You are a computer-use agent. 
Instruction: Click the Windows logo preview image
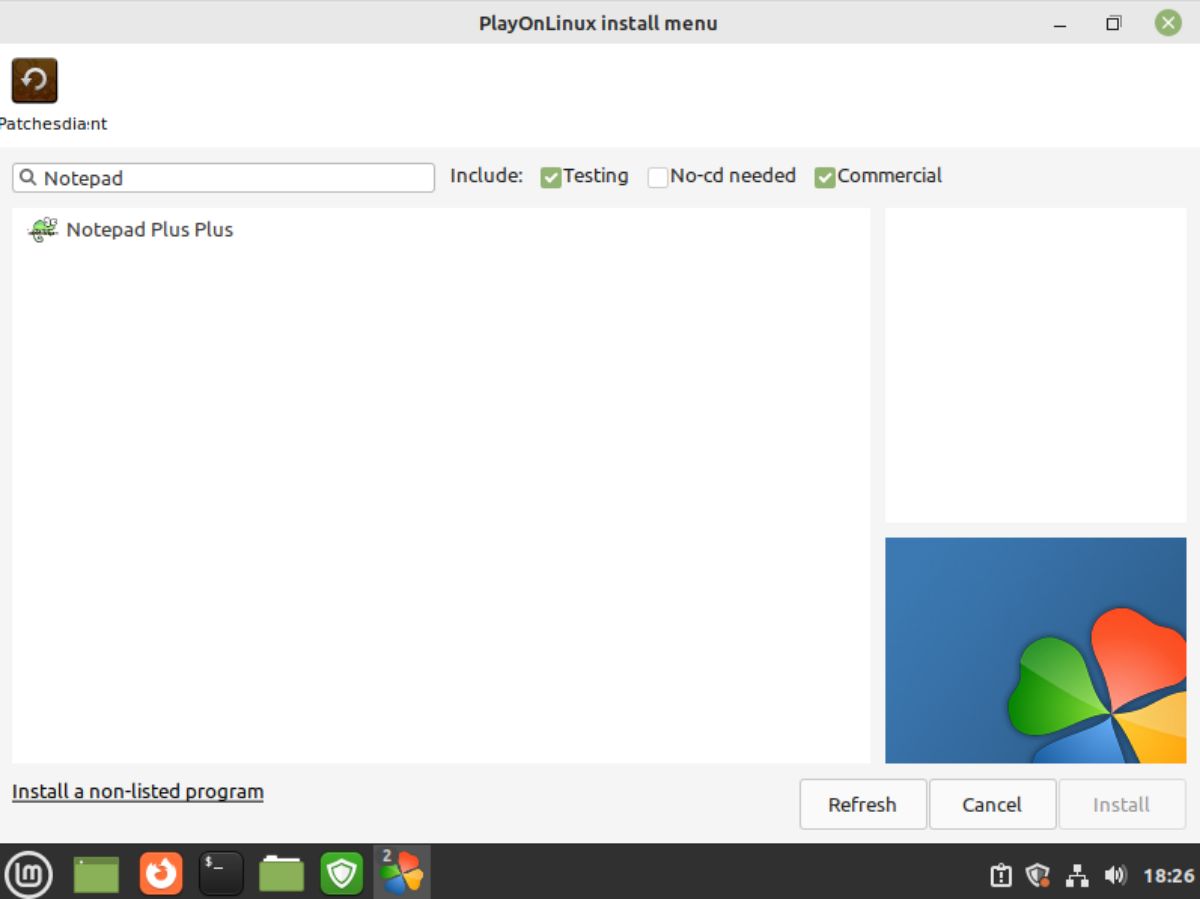coord(1036,650)
